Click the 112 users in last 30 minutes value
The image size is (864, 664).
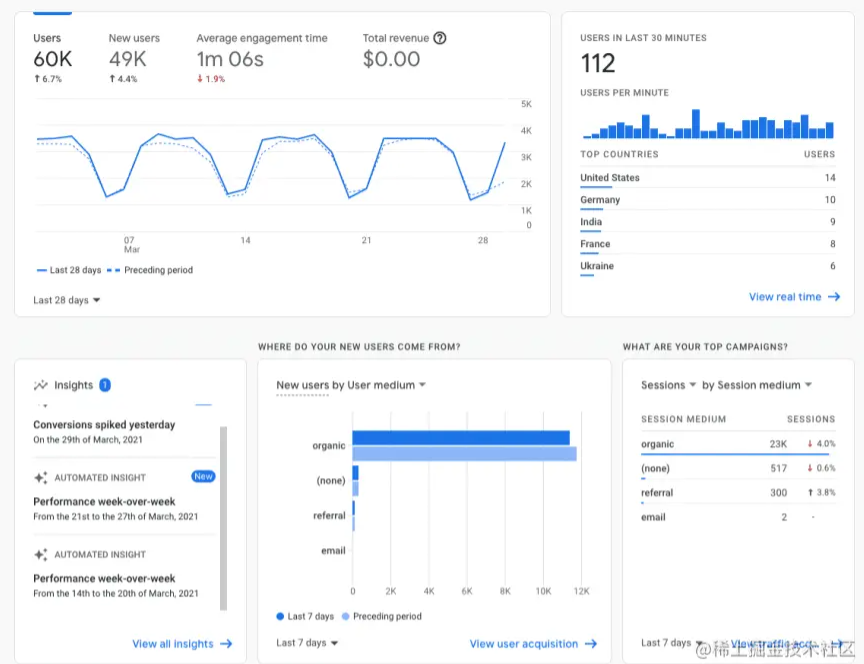pos(598,63)
